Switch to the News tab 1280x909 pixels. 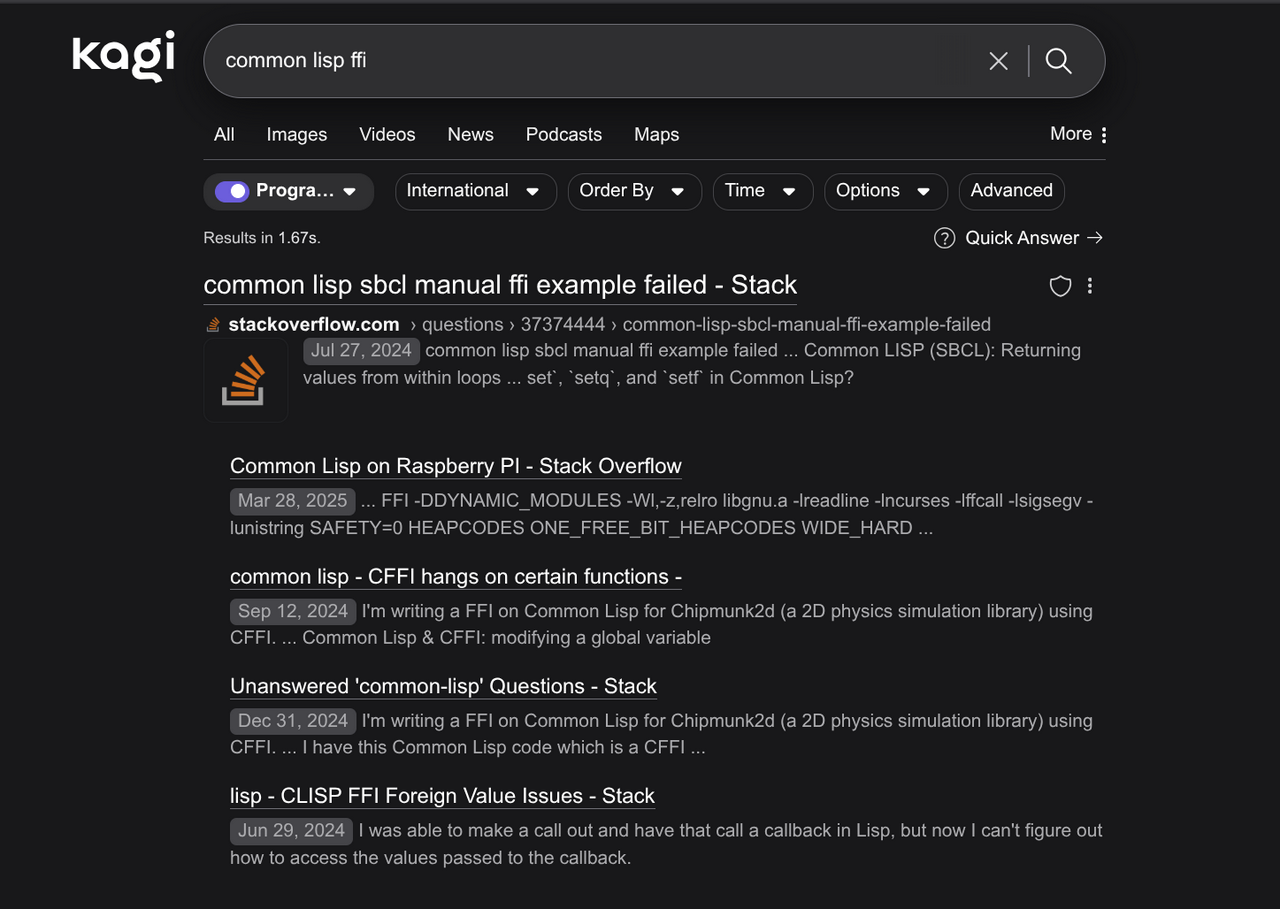(x=470, y=135)
